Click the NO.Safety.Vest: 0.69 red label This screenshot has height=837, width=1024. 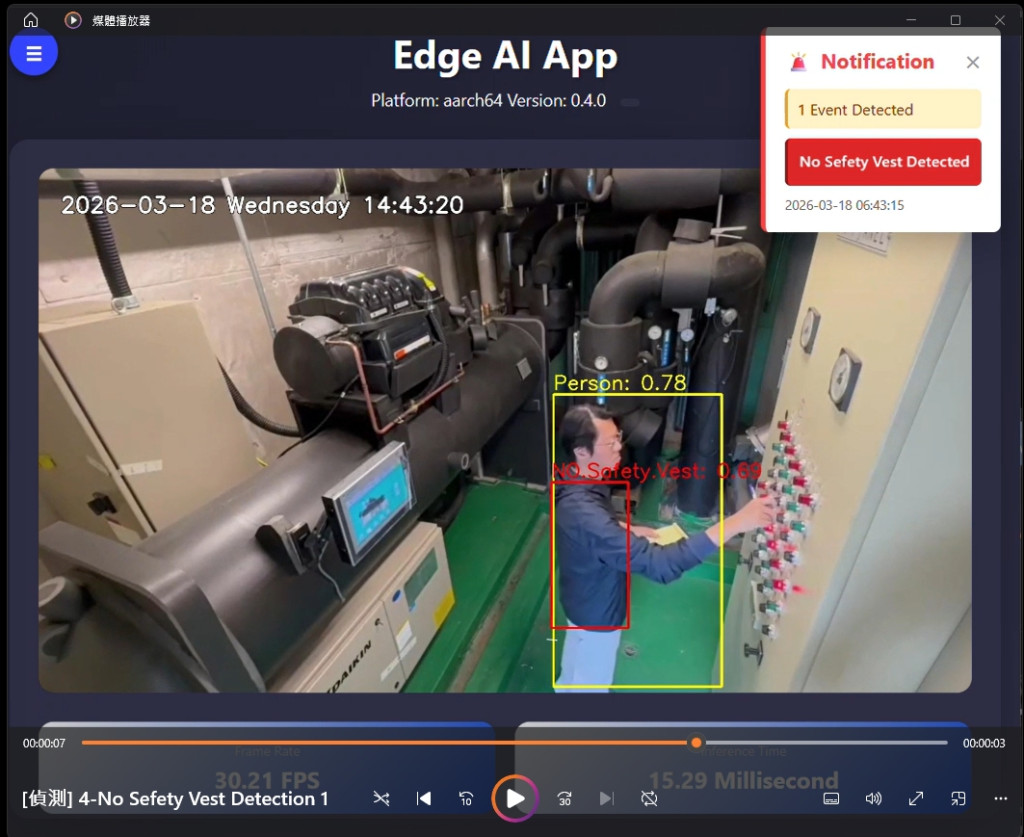pos(657,471)
